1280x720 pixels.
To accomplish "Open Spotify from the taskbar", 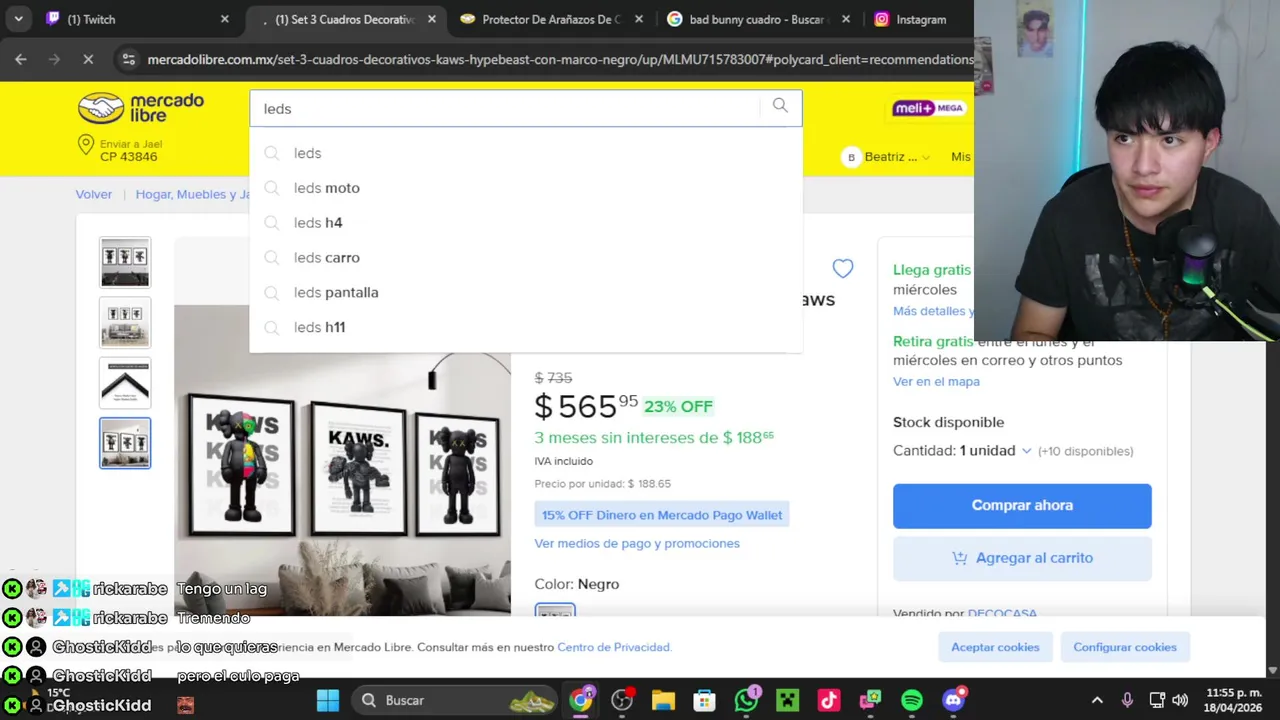I will tap(912, 700).
